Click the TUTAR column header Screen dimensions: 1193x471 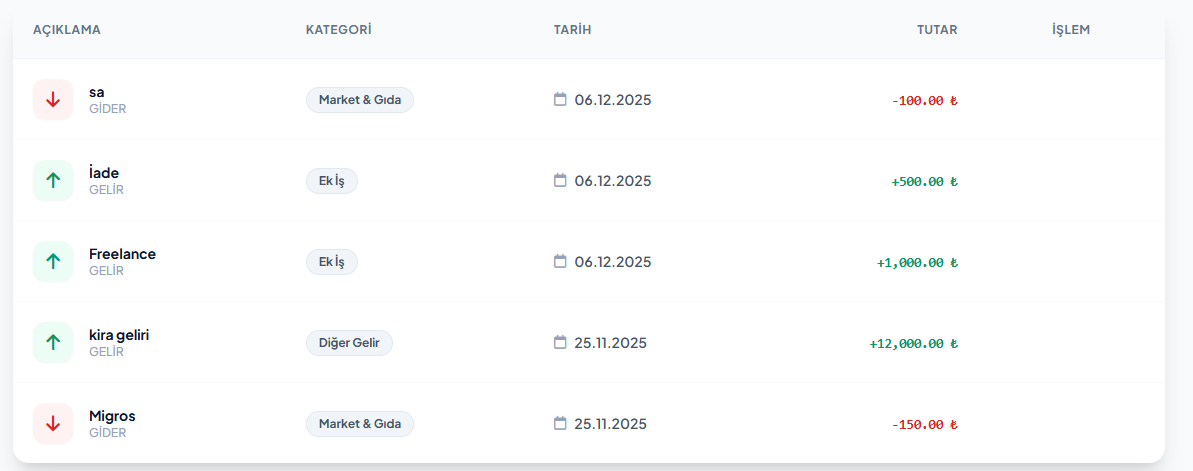(937, 30)
